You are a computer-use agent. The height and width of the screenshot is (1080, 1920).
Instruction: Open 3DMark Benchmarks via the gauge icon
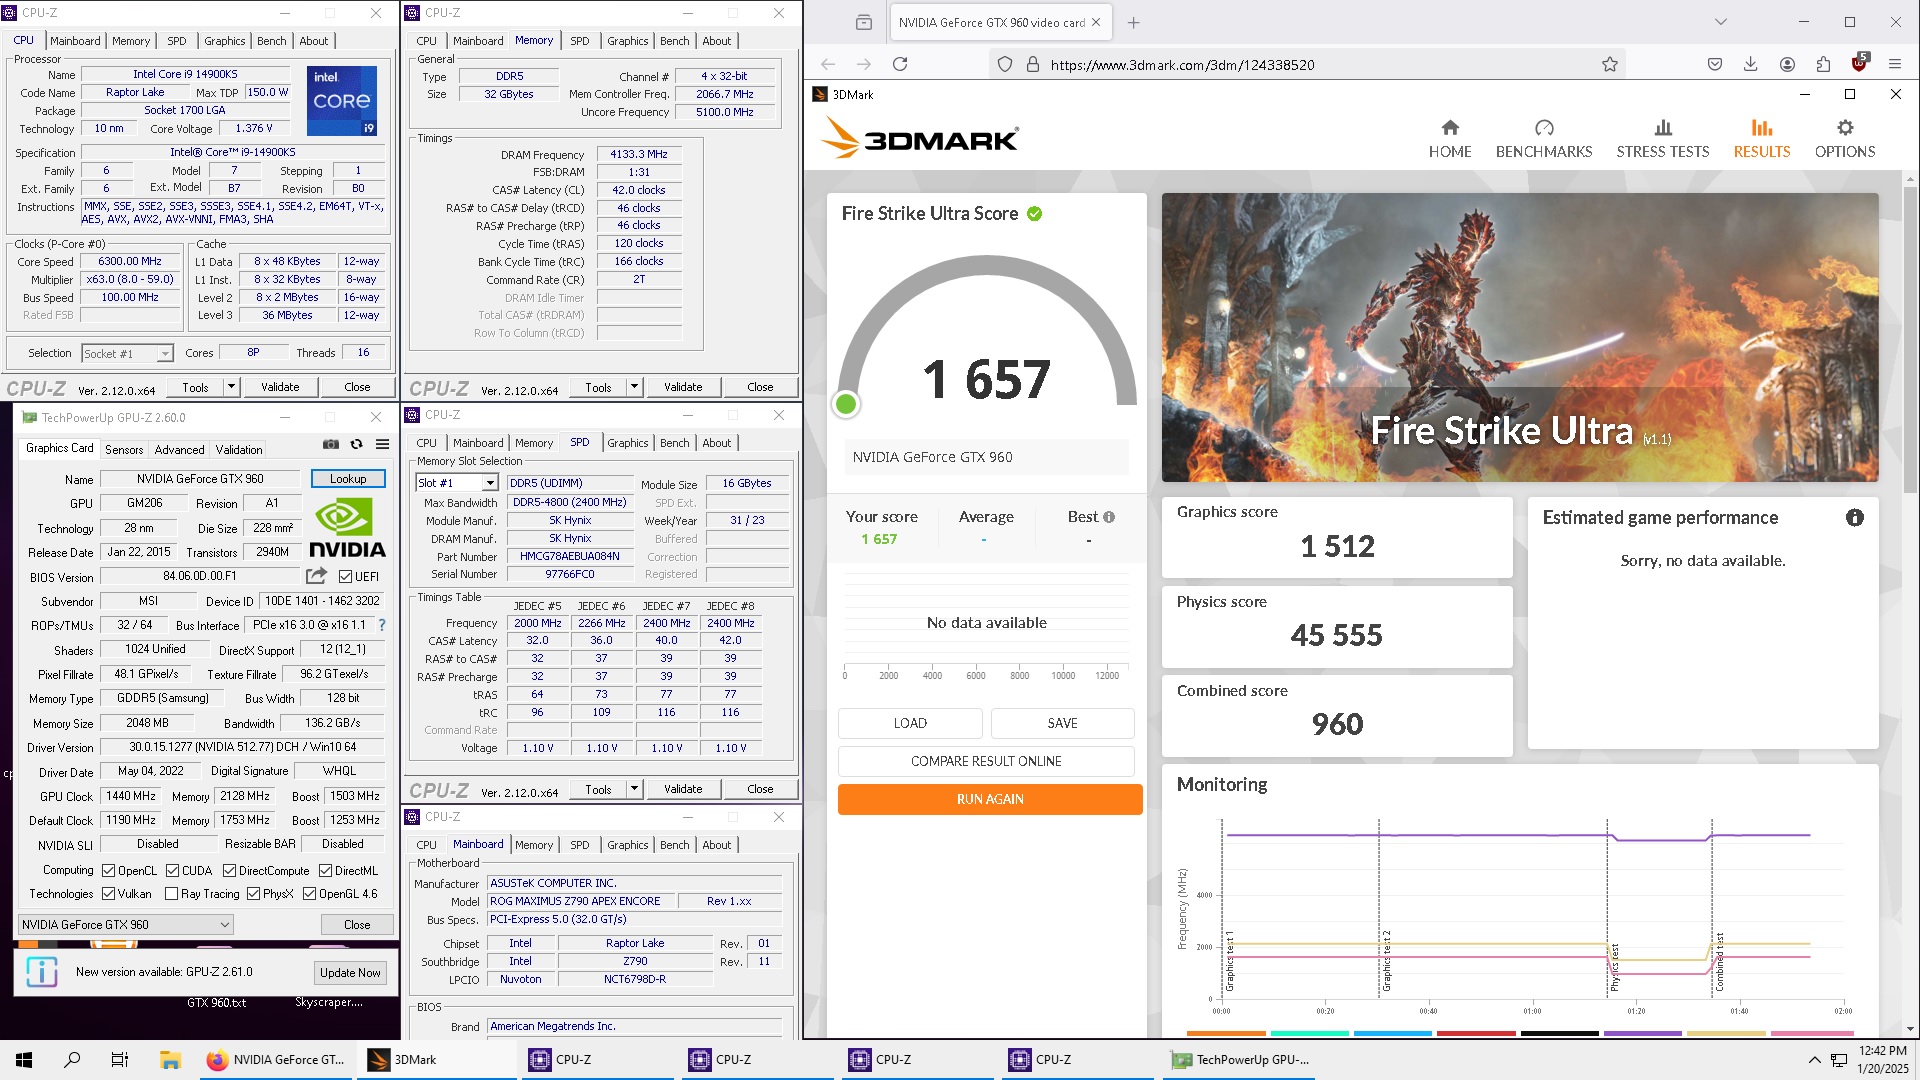pos(1544,128)
